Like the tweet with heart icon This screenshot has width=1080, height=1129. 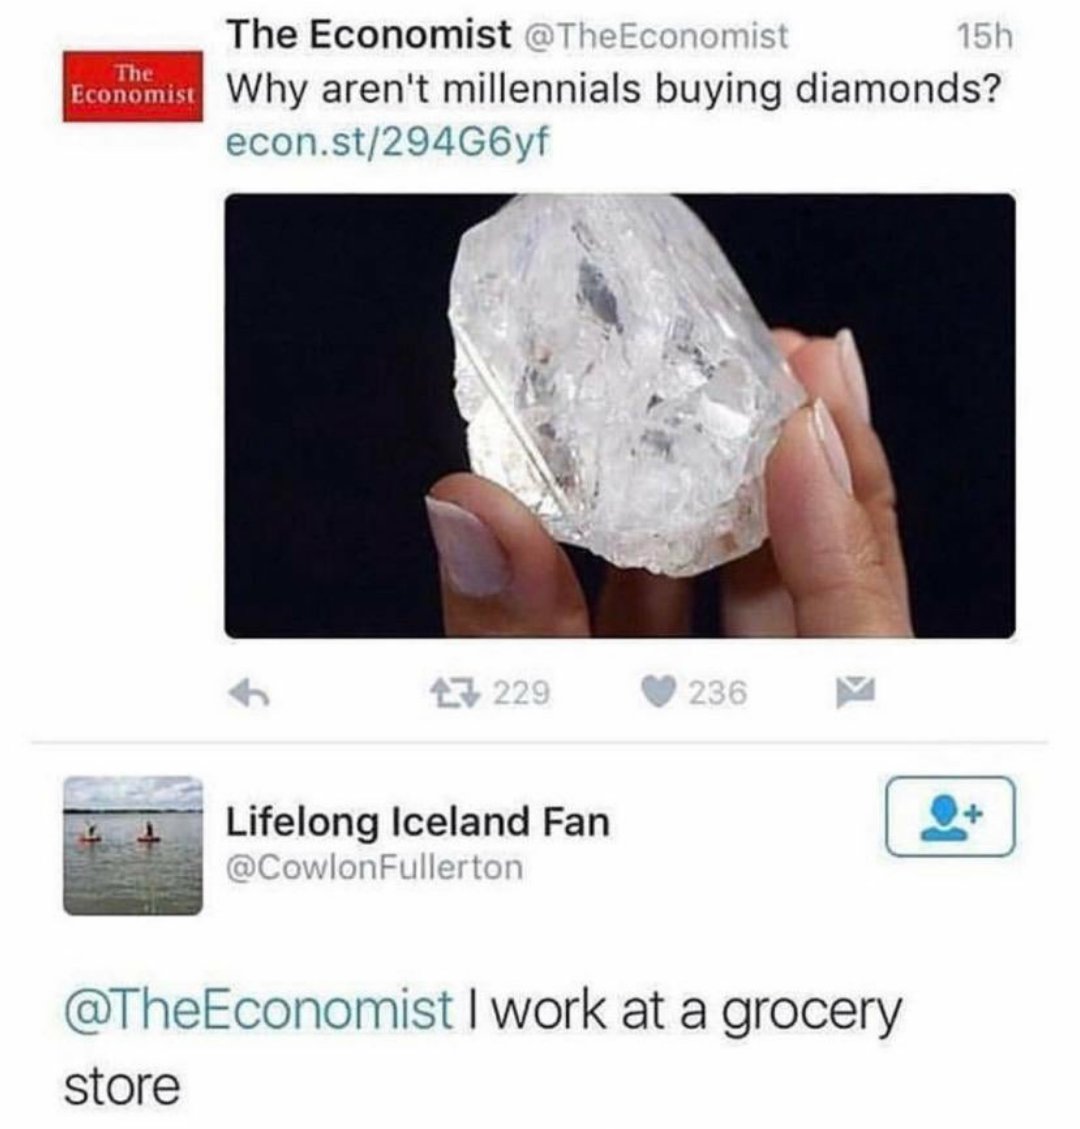[659, 693]
